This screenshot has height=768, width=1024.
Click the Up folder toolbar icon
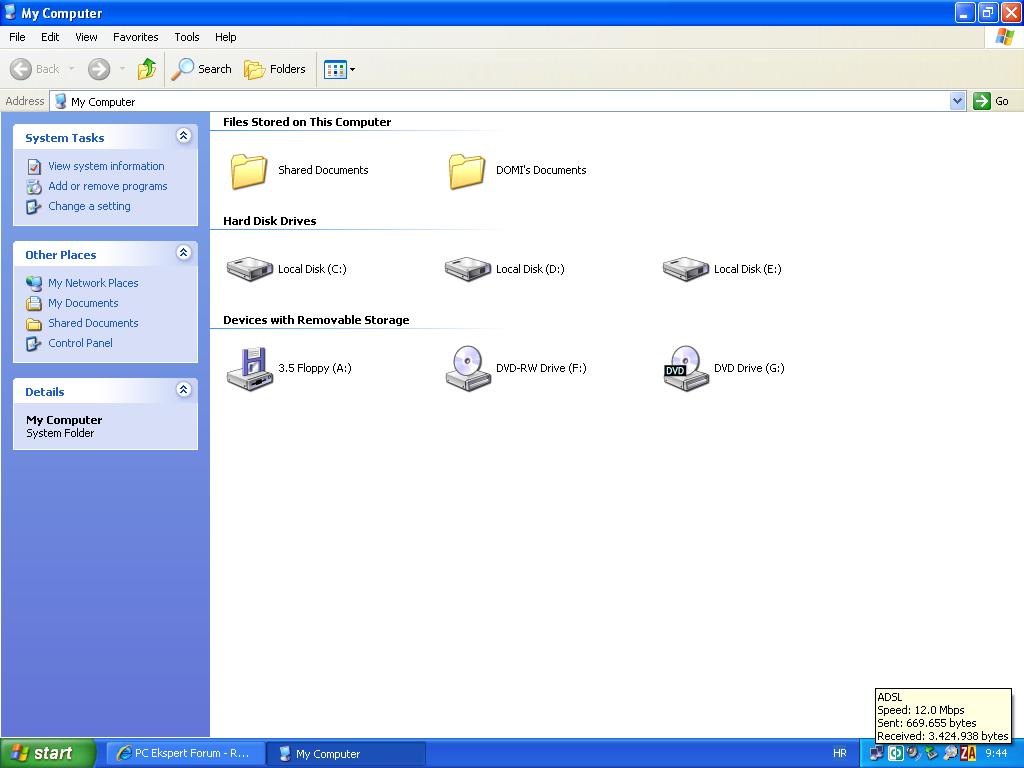[147, 69]
